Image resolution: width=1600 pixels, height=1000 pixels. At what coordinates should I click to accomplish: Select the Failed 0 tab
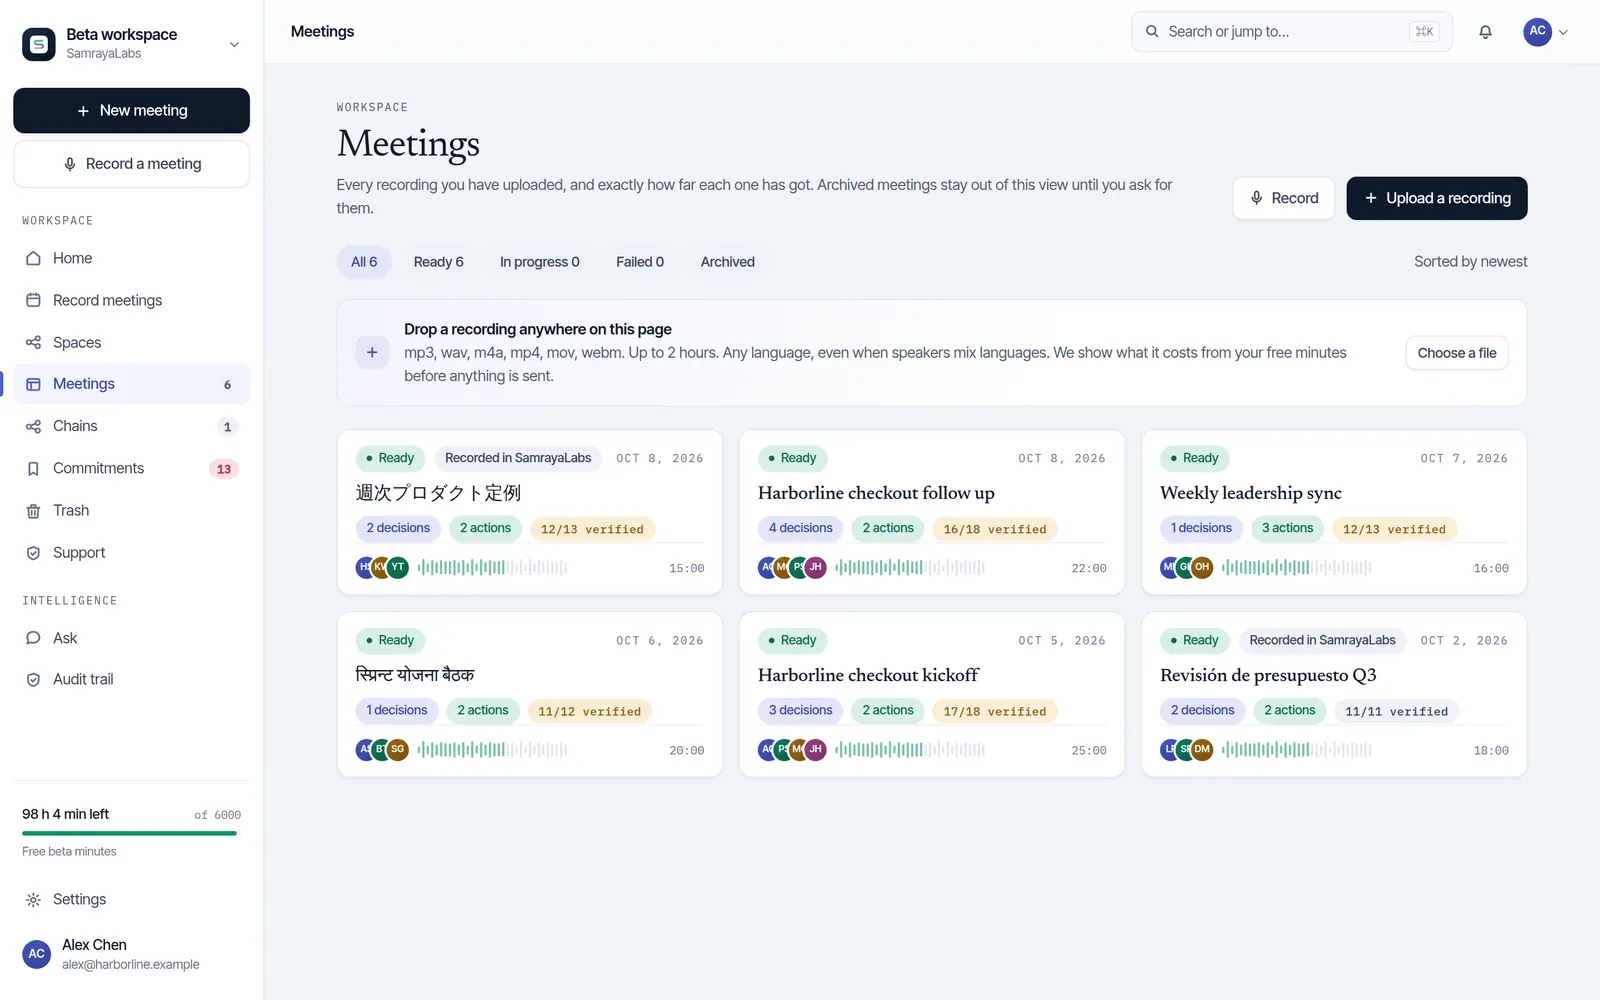pyautogui.click(x=640, y=262)
